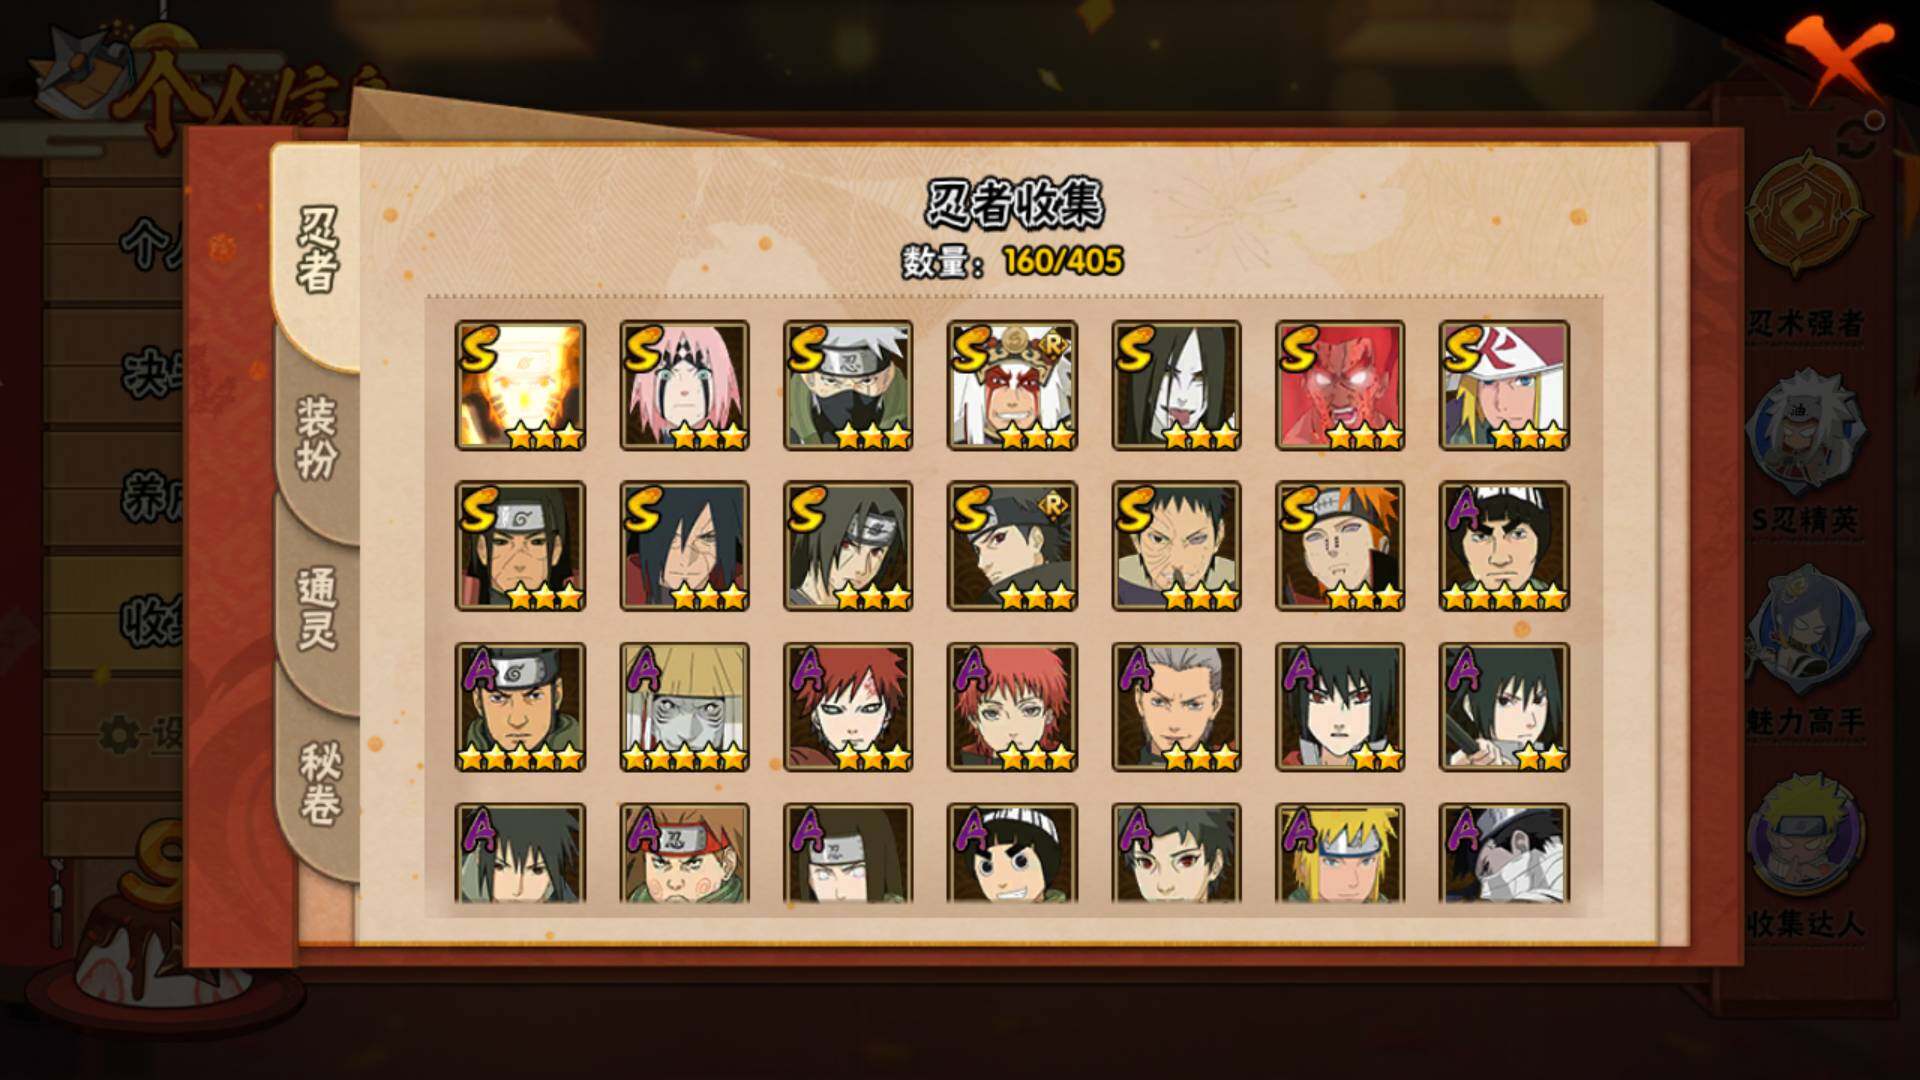This screenshot has height=1080, width=1920.
Task: Pick the red-skinned Might Guy S-rank portrait
Action: 1340,385
